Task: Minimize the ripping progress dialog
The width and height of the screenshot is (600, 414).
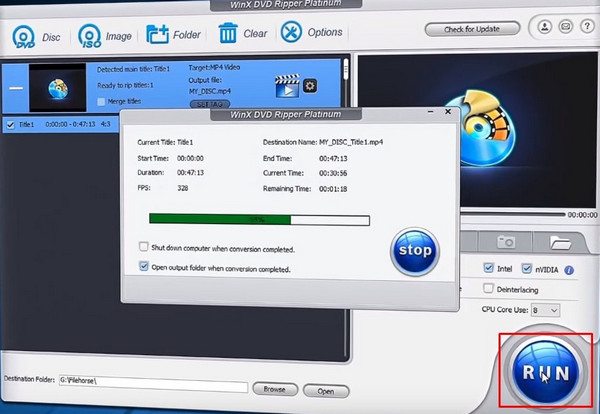Action: (430, 112)
